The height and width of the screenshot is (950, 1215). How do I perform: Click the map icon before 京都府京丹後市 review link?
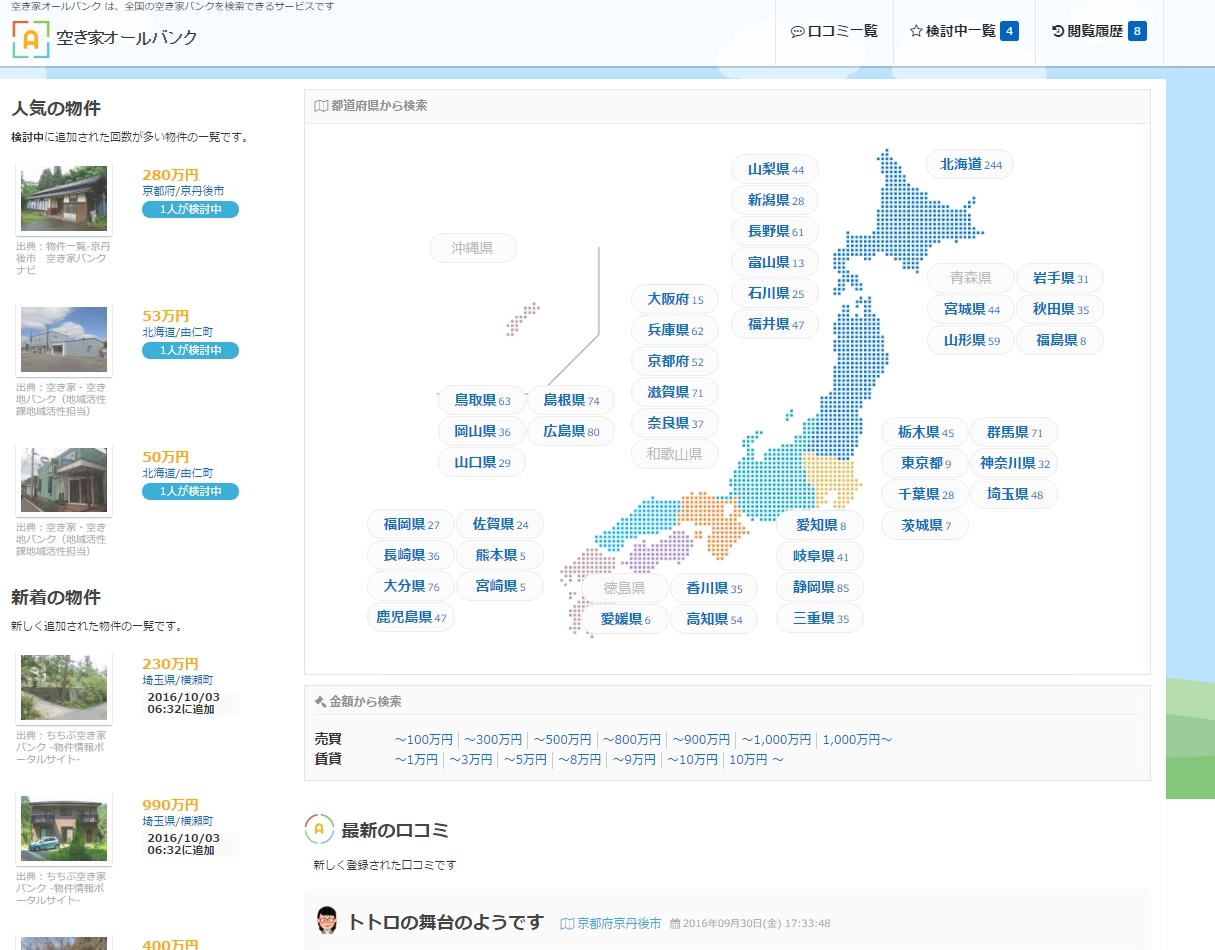click(x=567, y=924)
